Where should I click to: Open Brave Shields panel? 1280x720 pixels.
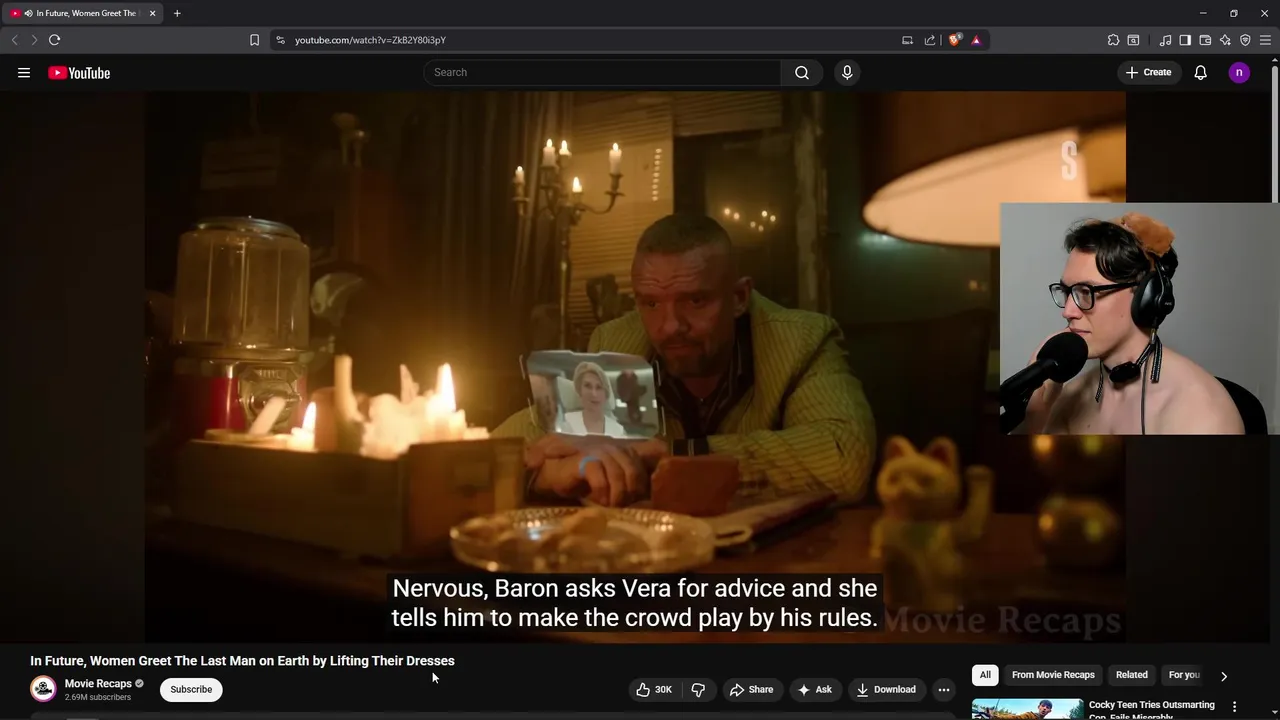coord(954,40)
